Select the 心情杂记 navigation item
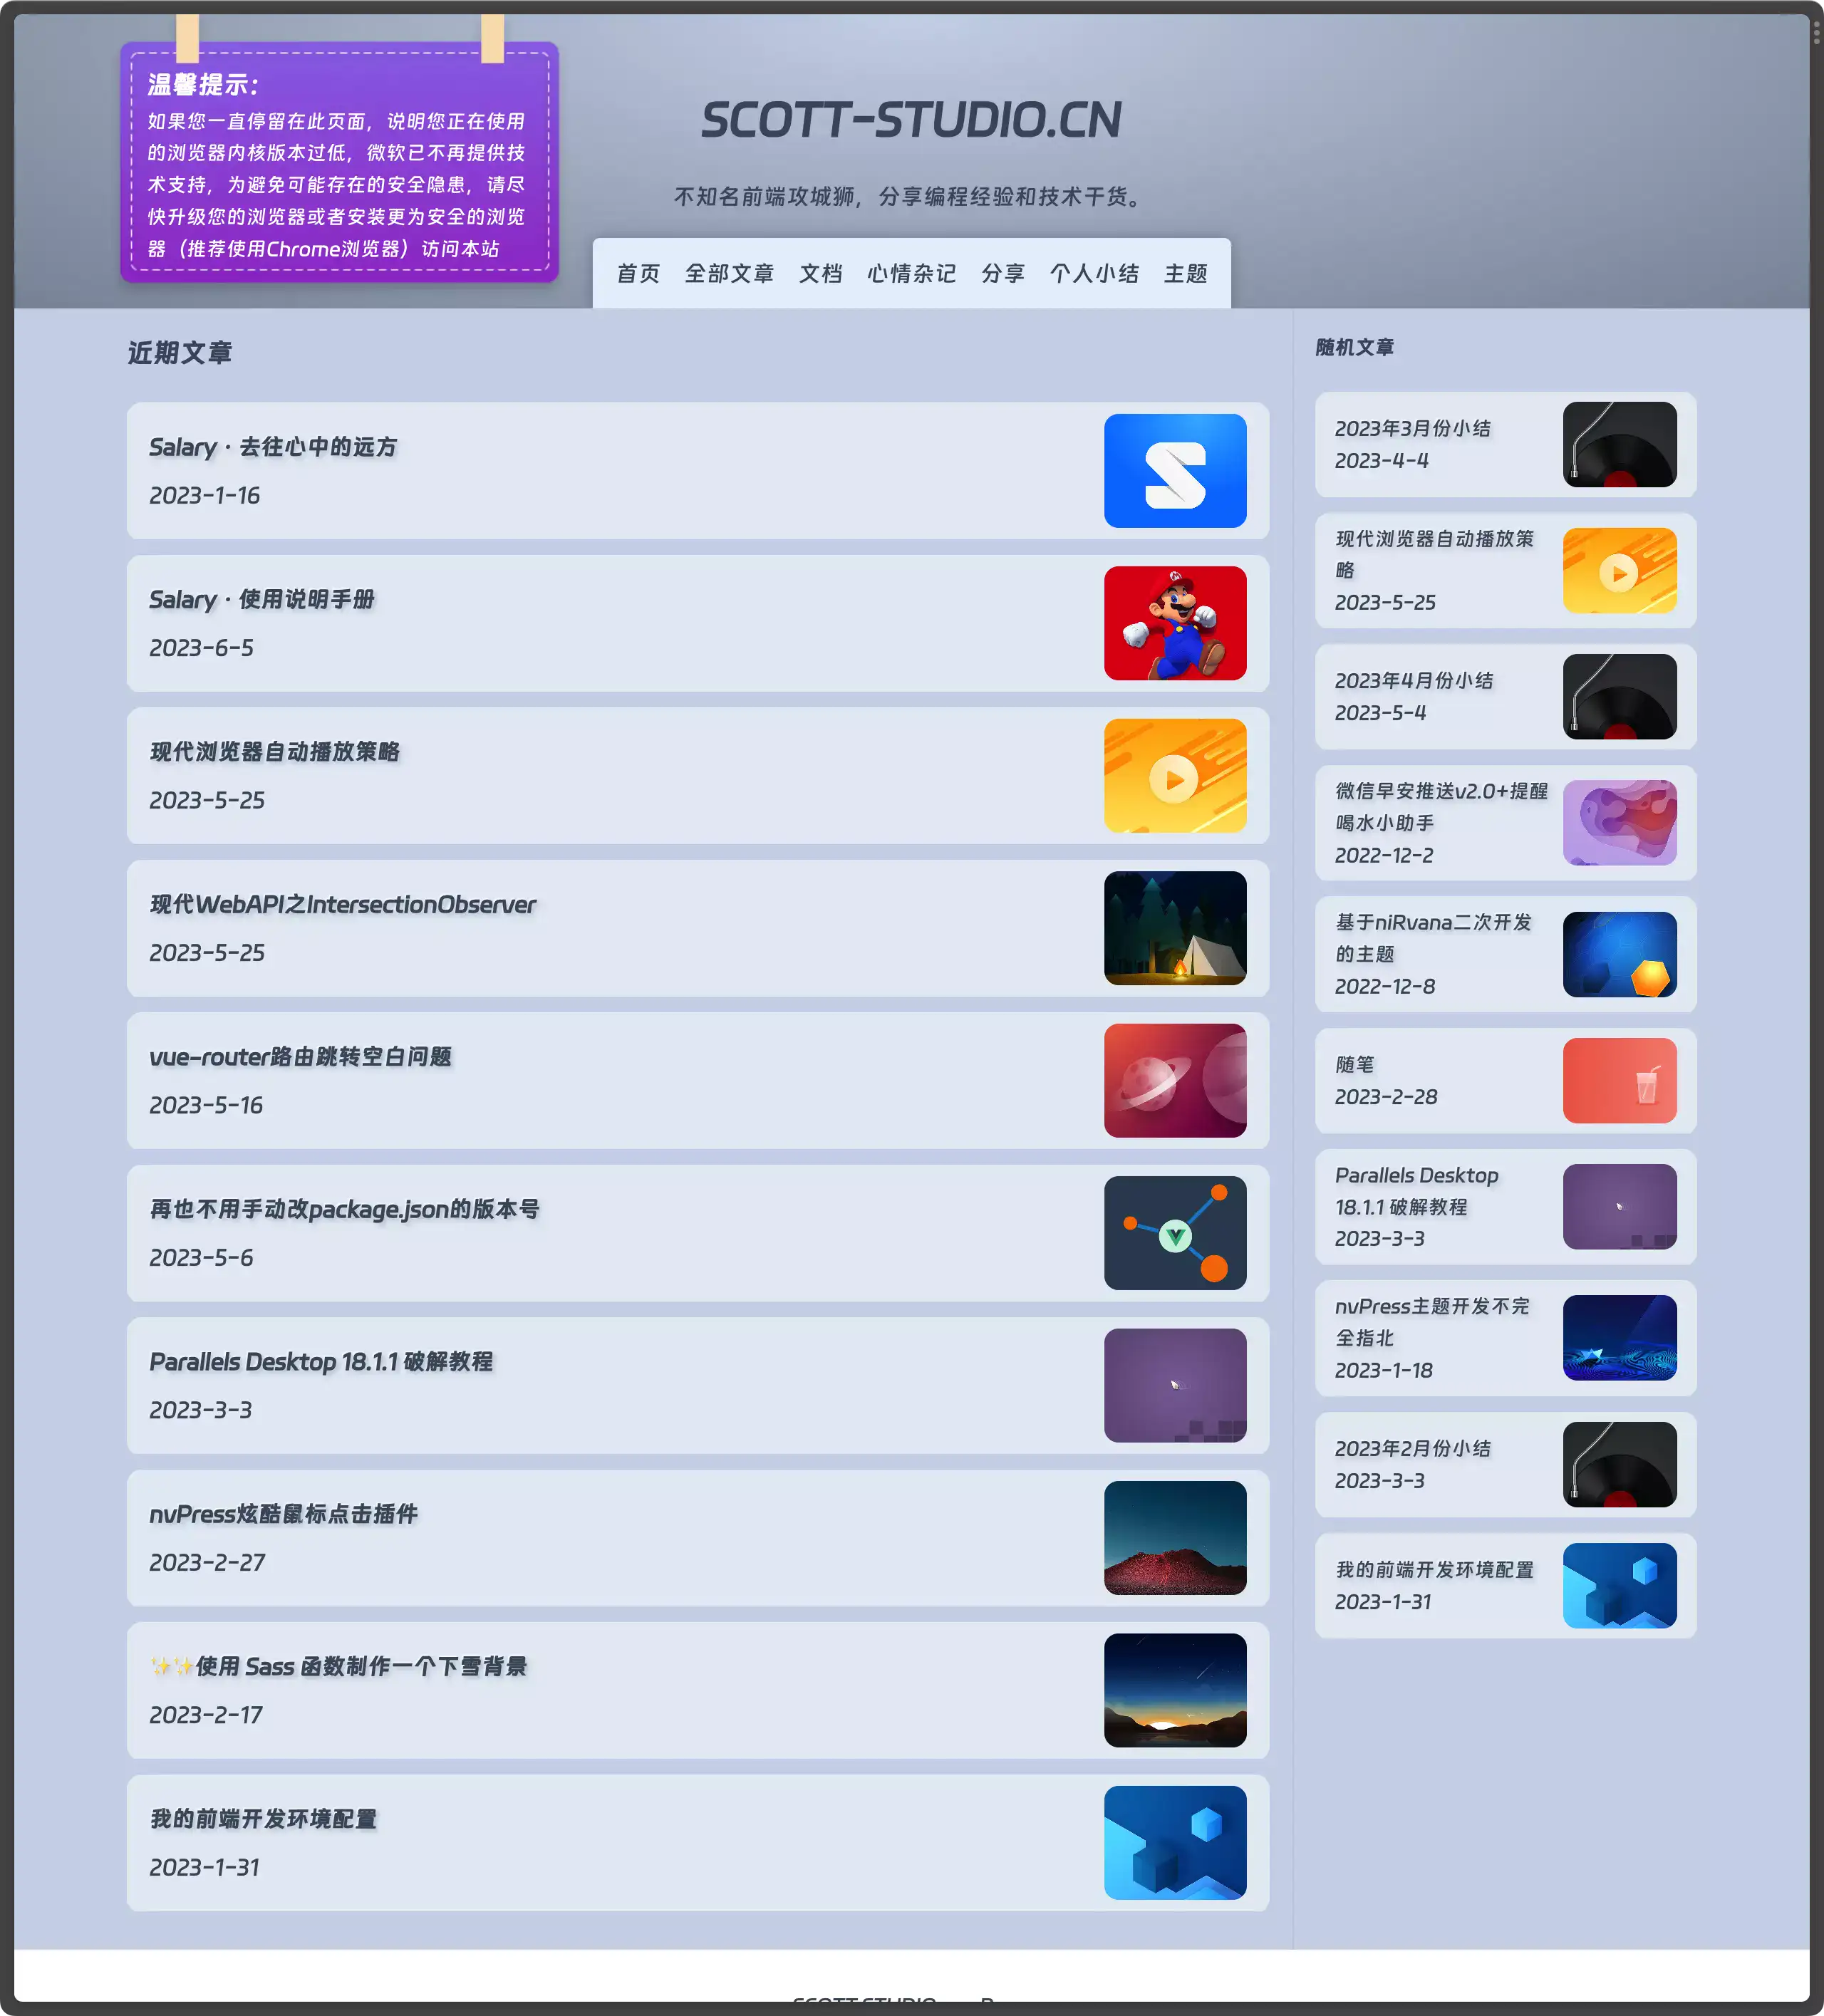 (911, 274)
